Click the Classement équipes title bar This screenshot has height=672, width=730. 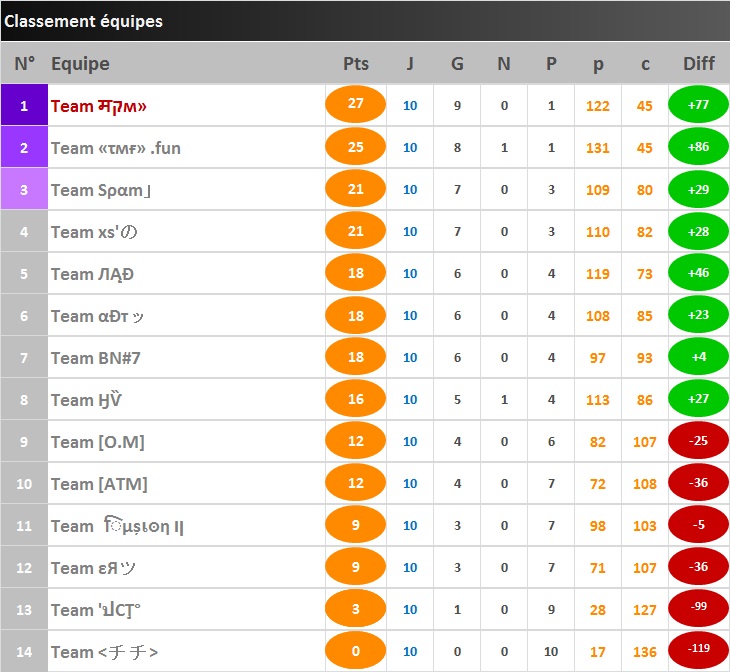(365, 21)
